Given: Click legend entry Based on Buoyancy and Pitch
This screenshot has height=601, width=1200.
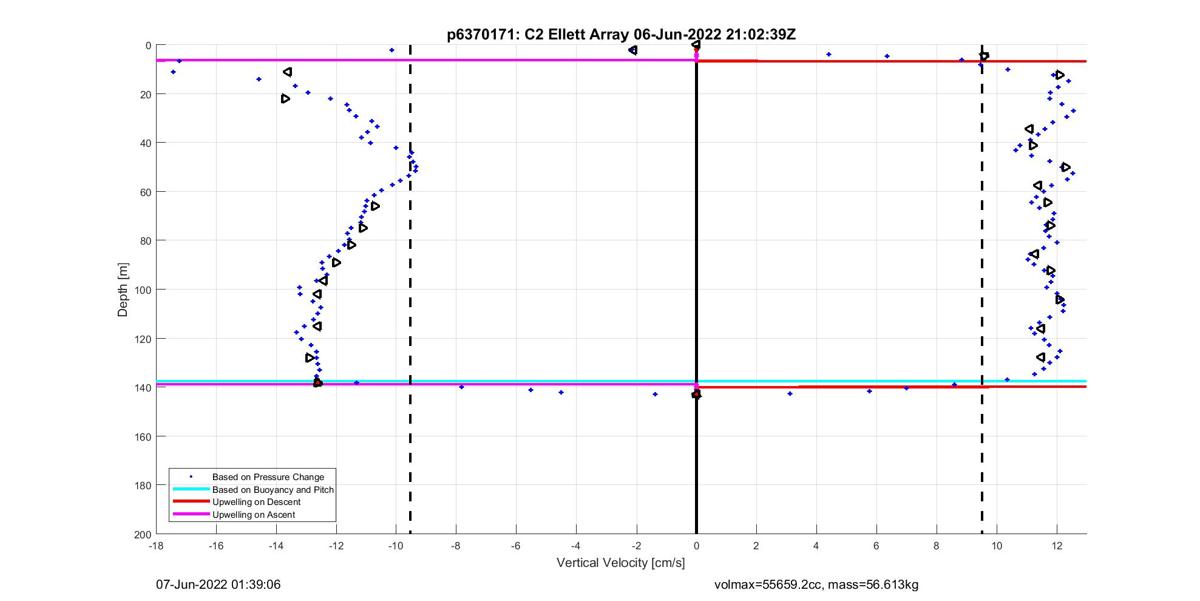Looking at the screenshot, I should click(273, 490).
